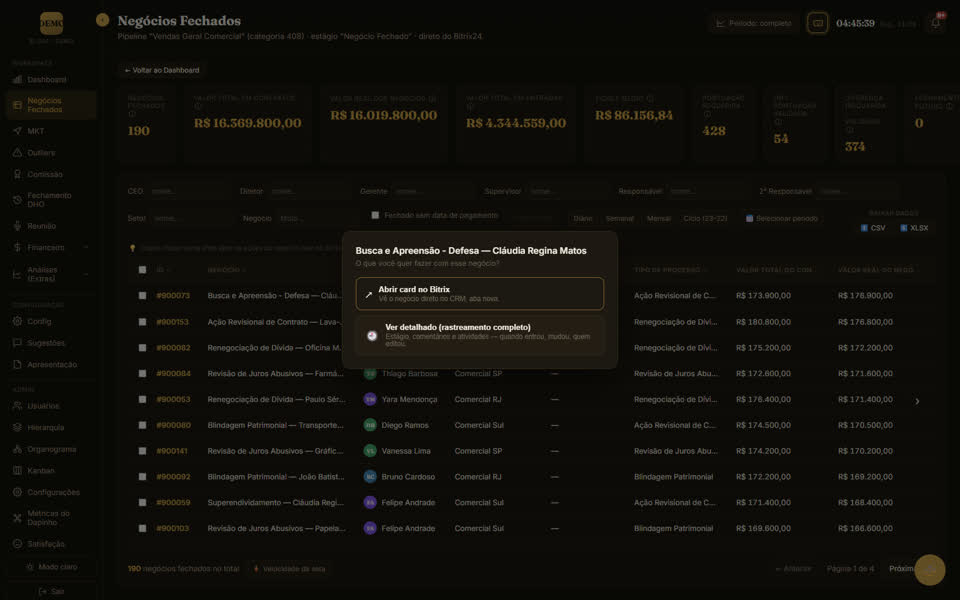This screenshot has width=960, height=600.
Task: Click the clock icon on Ver detalhado option
Action: 372,336
